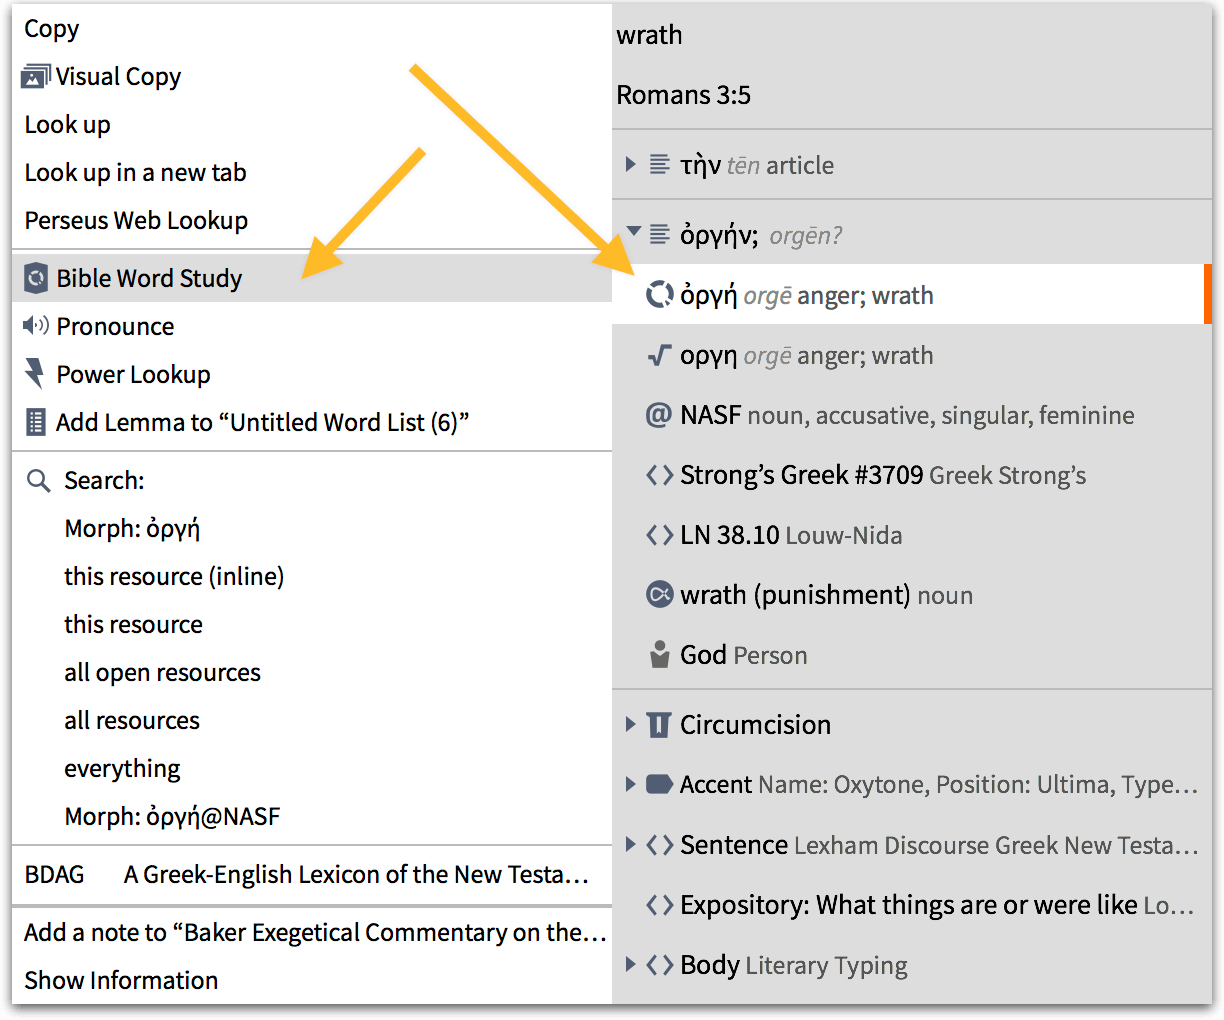This screenshot has height=1020, width=1224.
Task: Collapse the ὀργήν section
Action: [632, 232]
